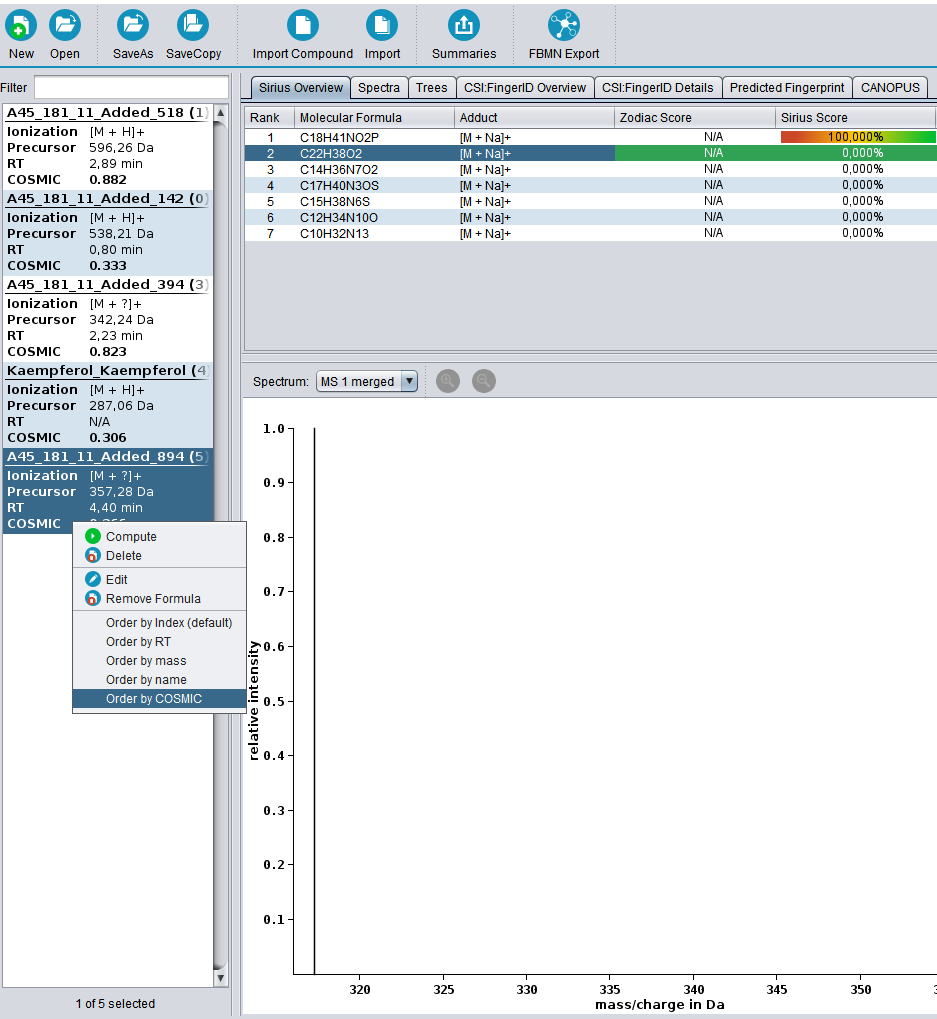Click the Edit pencil icon in context menu
937x1019 pixels.
coord(93,579)
